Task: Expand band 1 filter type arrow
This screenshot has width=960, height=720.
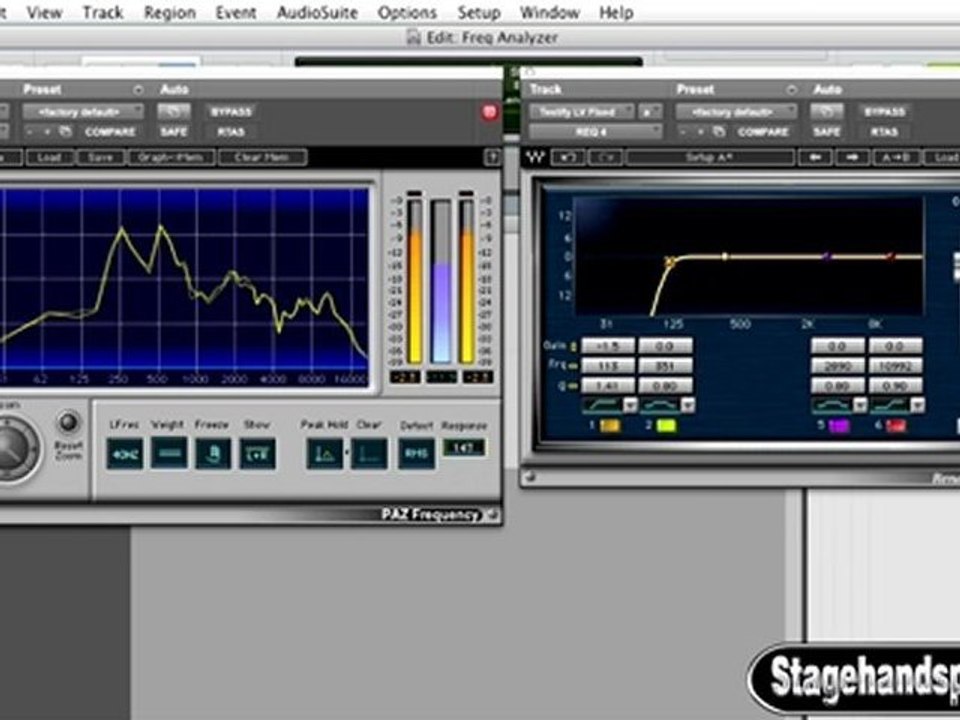Action: 631,405
